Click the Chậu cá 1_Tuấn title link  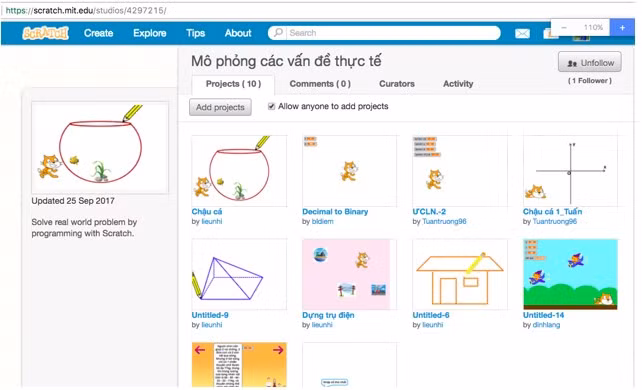click(x=552, y=212)
